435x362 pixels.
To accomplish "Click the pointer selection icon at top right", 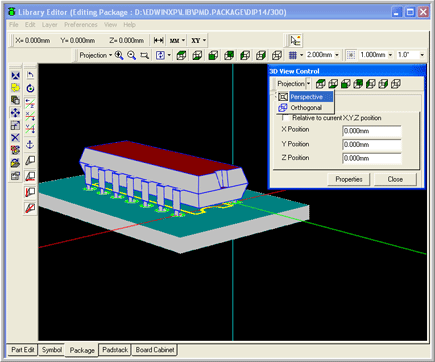I will 295,41.
